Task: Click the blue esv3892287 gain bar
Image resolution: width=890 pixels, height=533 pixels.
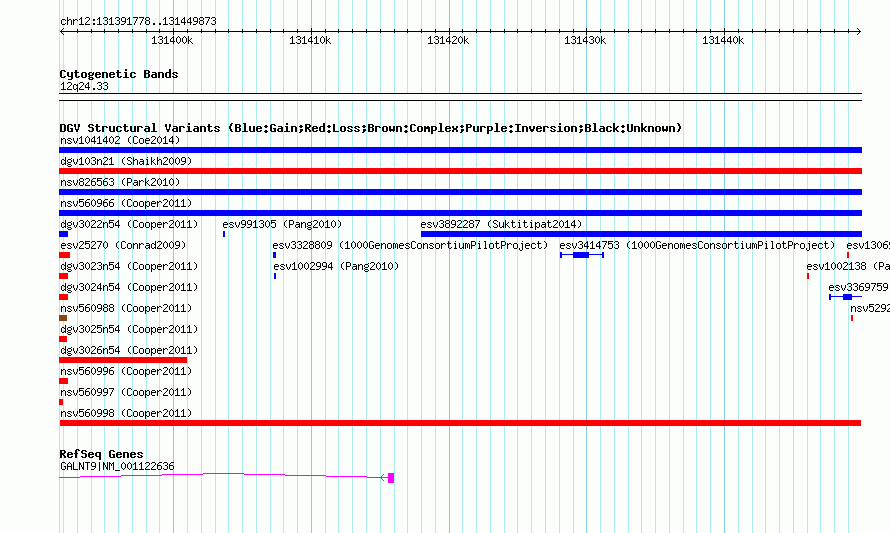Action: (641, 234)
